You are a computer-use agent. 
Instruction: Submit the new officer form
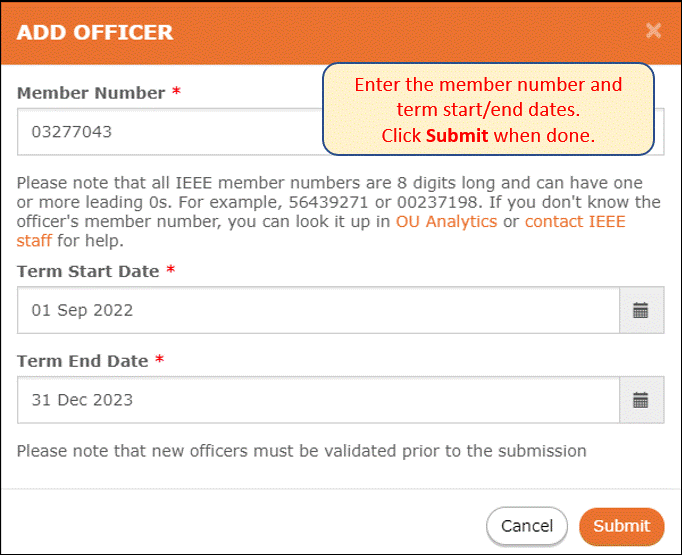[622, 526]
